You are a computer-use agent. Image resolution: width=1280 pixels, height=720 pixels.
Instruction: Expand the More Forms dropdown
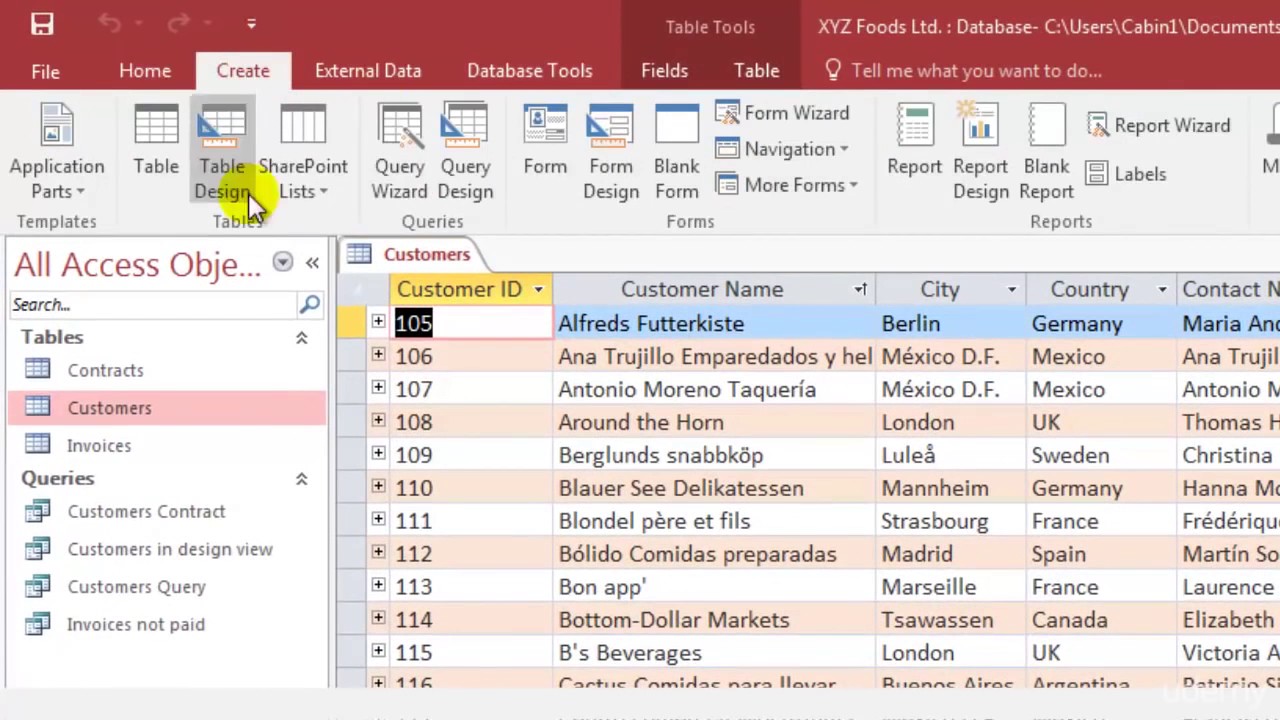800,185
